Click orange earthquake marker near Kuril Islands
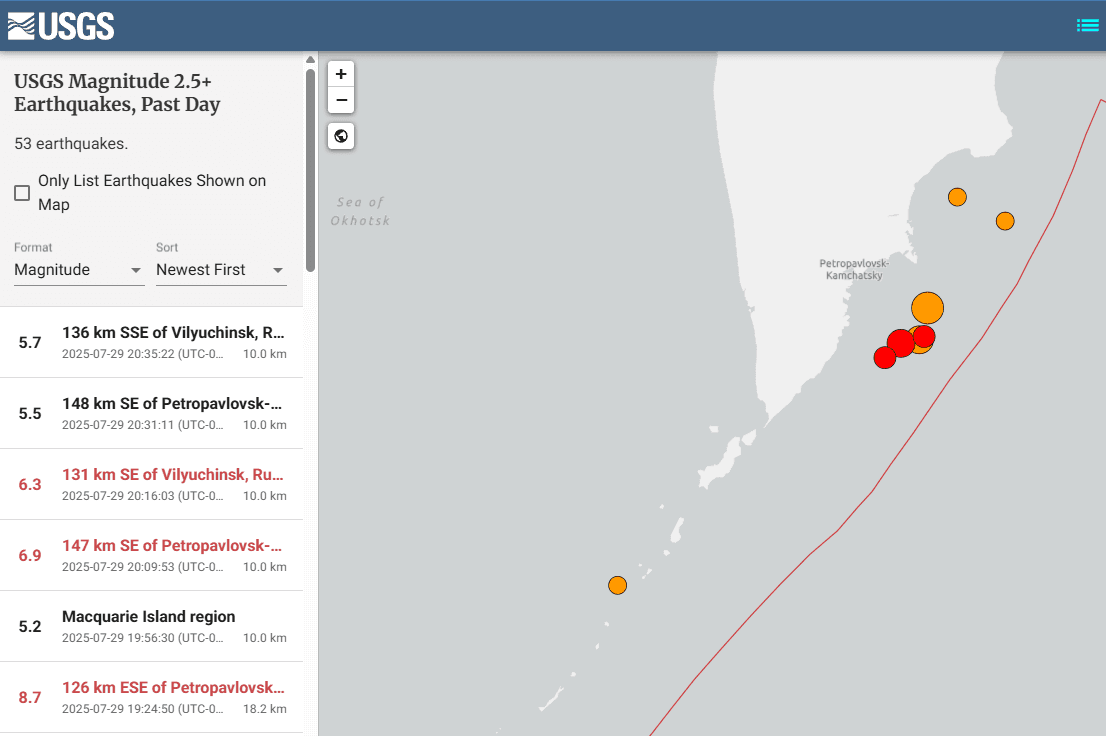1106x736 pixels. point(618,585)
